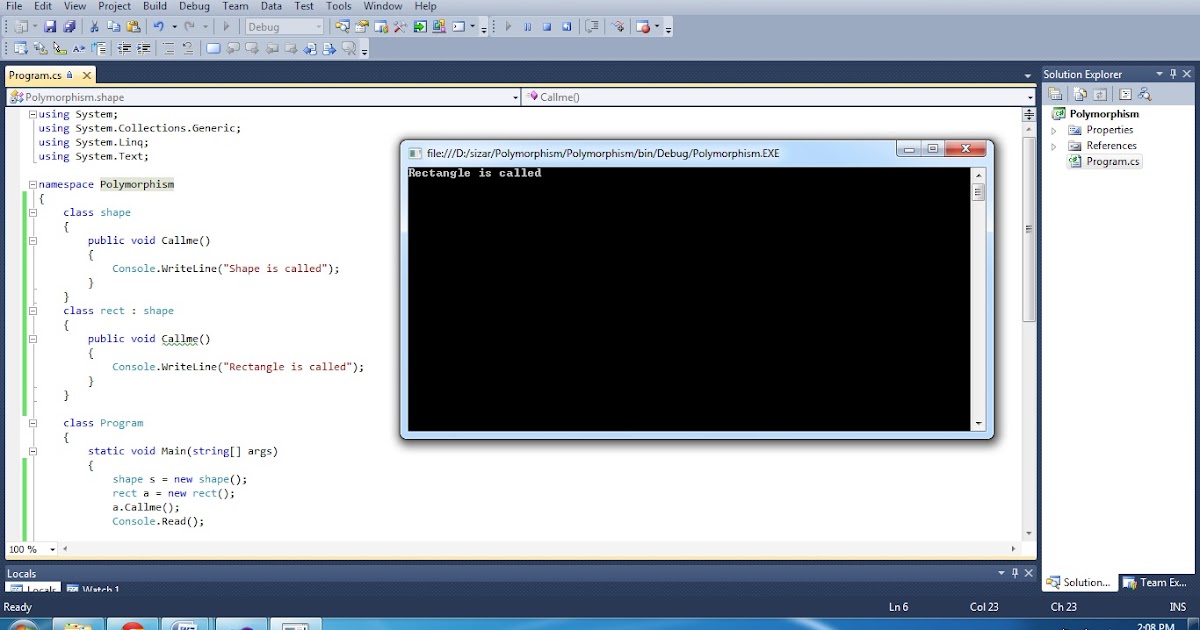Open the Build menu
The width and height of the screenshot is (1200, 630).
coord(154,6)
